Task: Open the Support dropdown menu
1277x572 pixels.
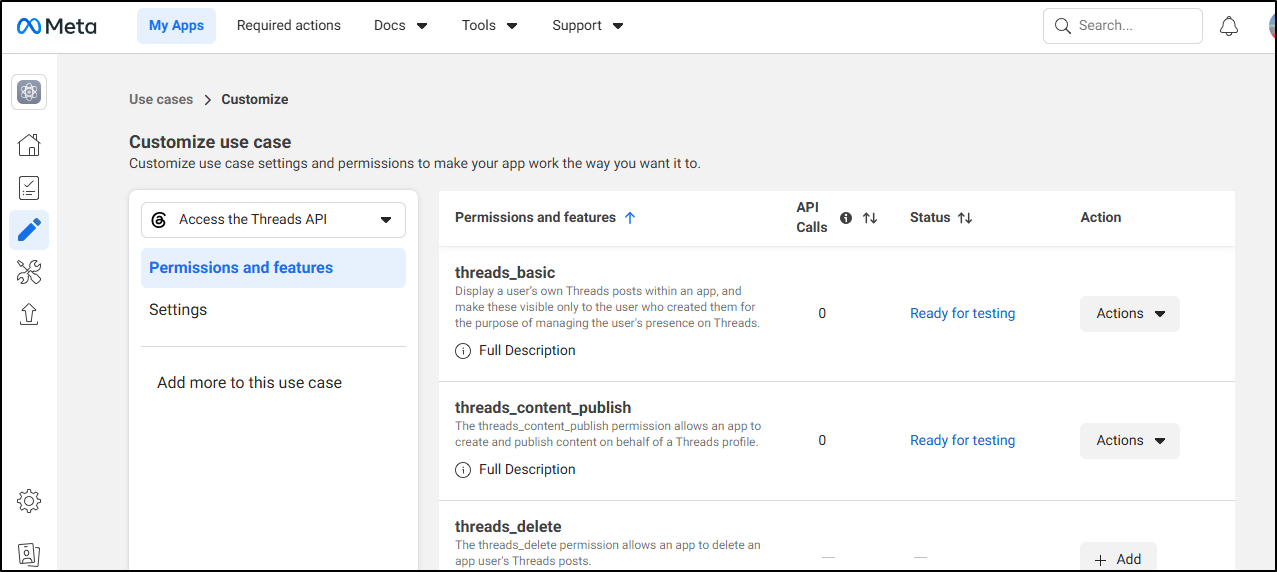Action: [x=588, y=26]
